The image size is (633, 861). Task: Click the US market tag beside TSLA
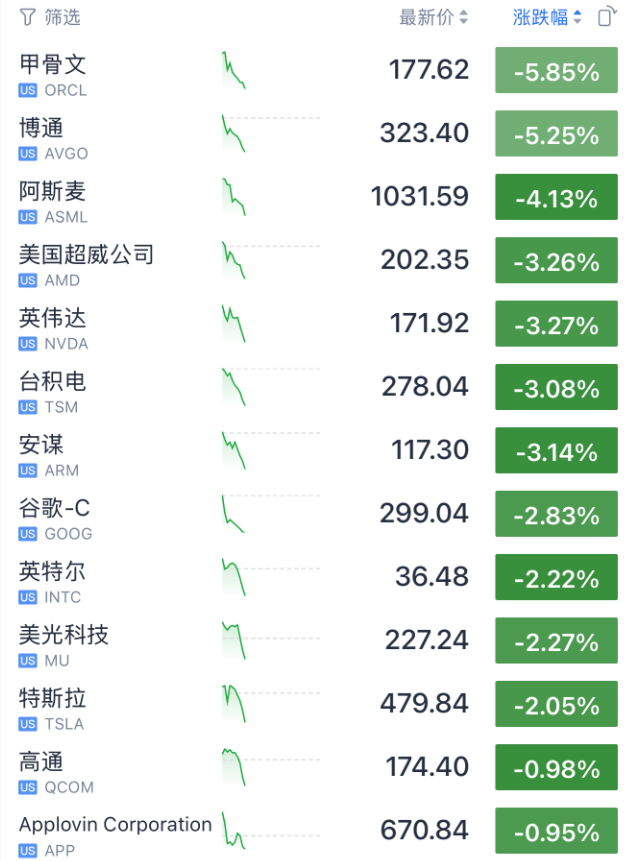point(28,724)
